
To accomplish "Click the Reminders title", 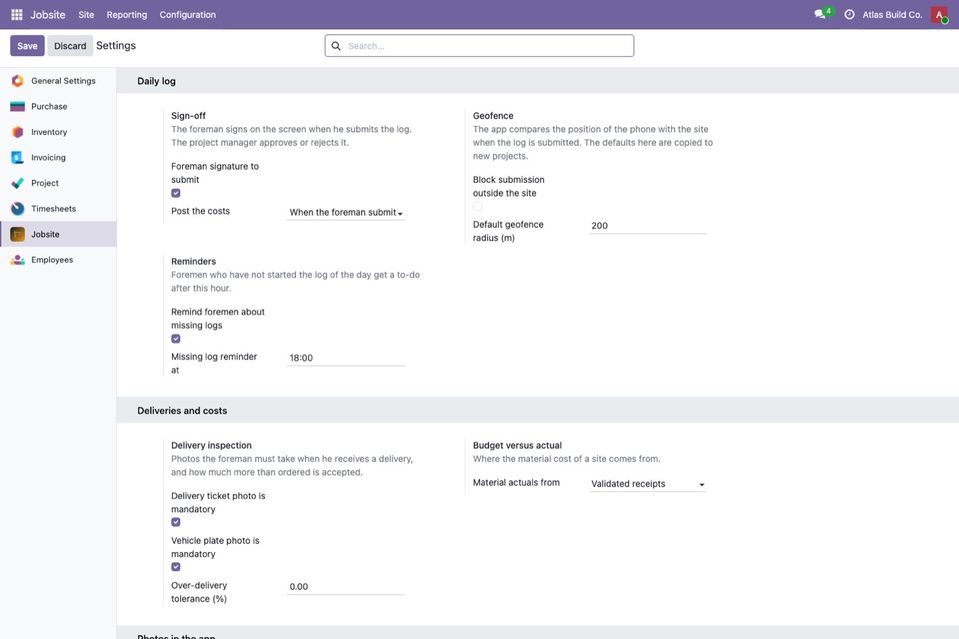I will tap(193, 261).
